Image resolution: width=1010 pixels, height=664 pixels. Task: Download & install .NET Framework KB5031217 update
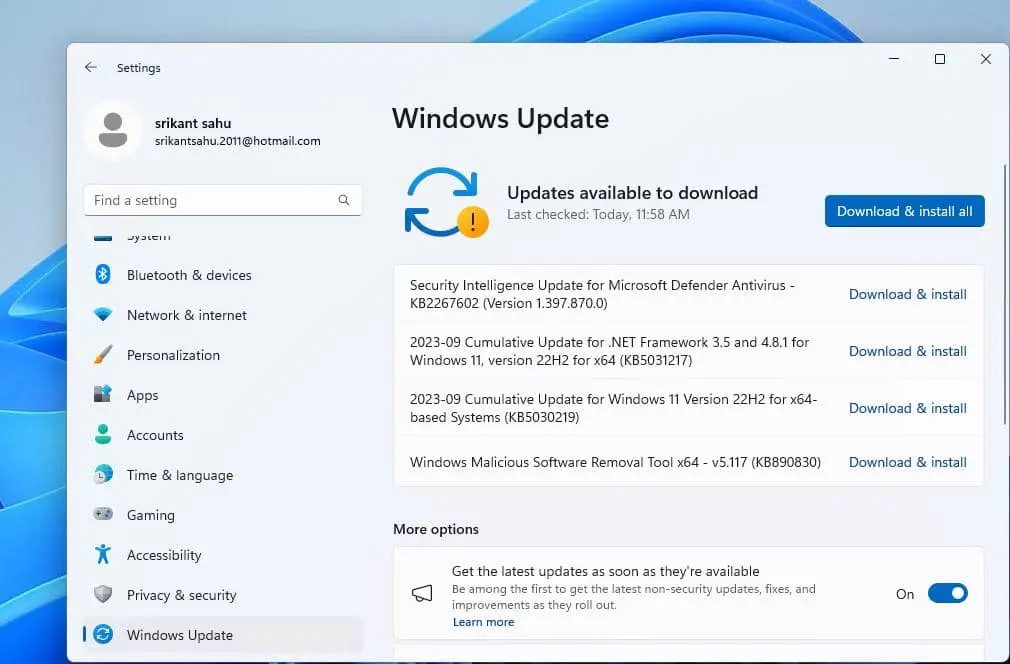[x=907, y=351]
